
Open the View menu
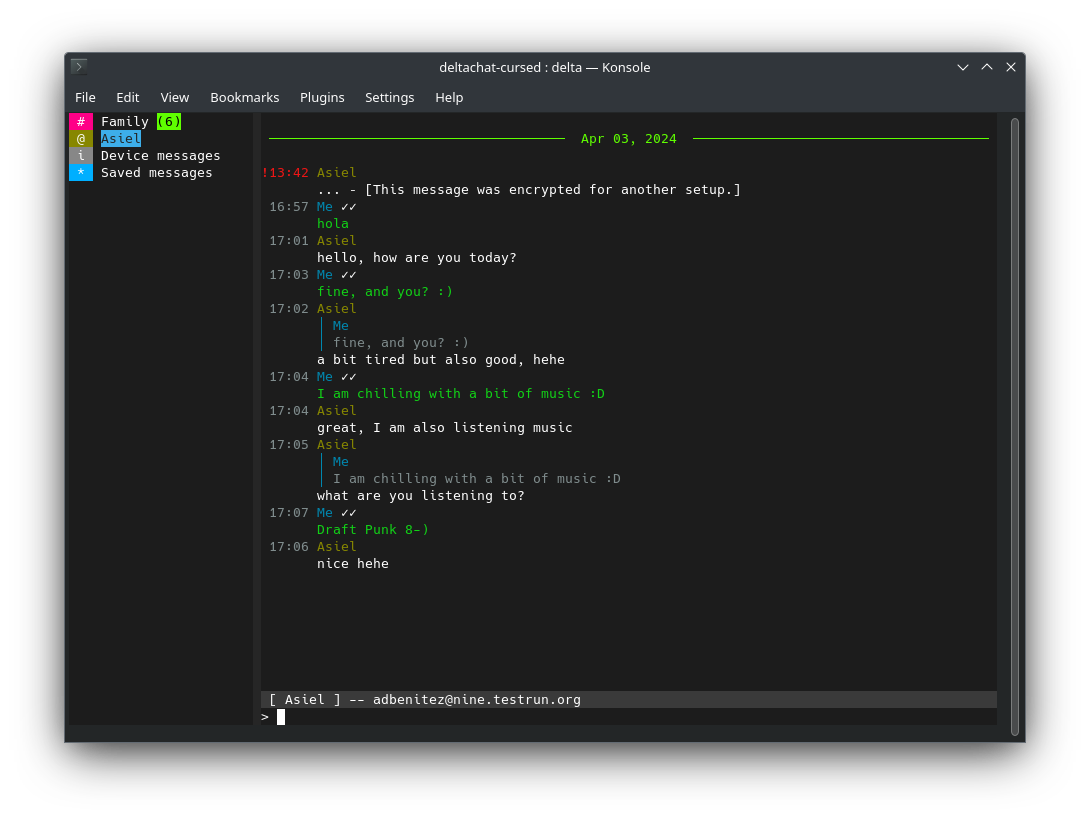pos(175,97)
